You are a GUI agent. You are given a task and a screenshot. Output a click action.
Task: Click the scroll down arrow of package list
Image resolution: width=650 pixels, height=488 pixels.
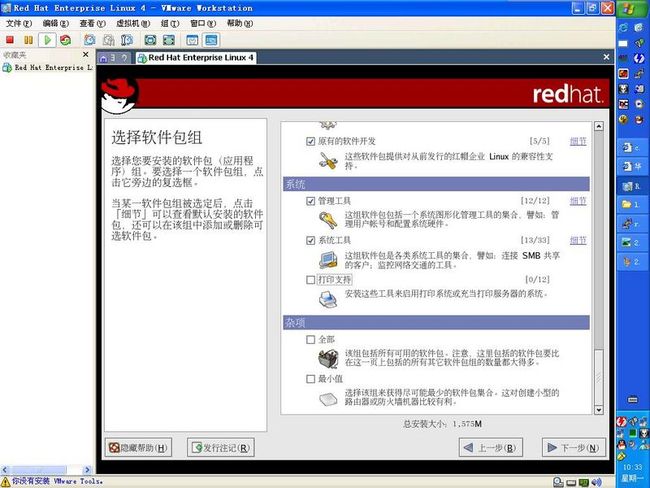(x=599, y=410)
